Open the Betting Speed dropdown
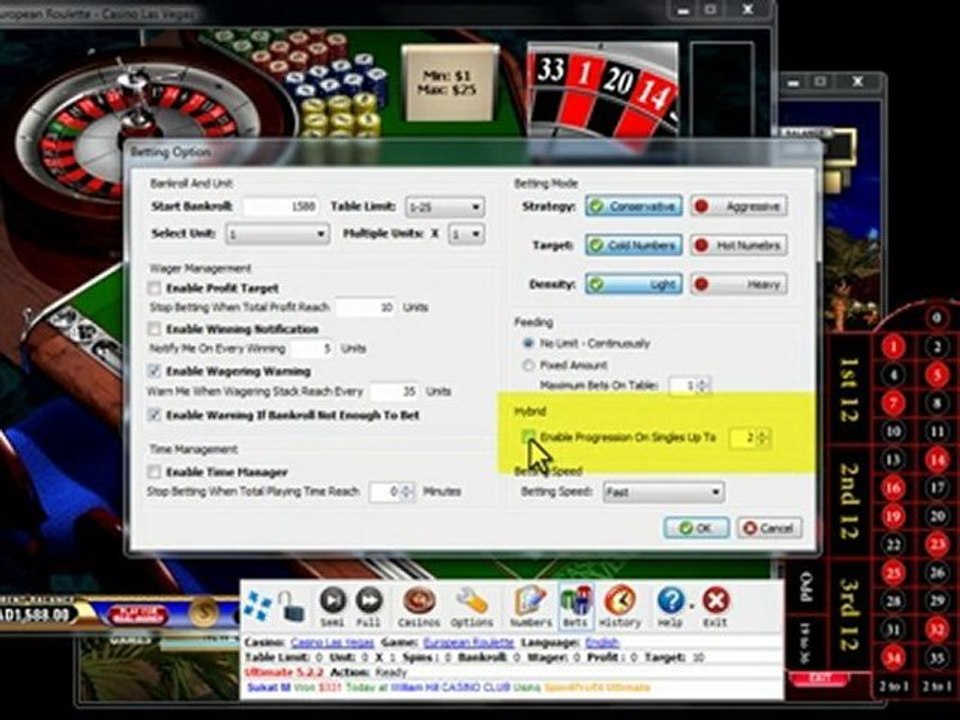Screen dimensions: 960x720 tap(664, 492)
